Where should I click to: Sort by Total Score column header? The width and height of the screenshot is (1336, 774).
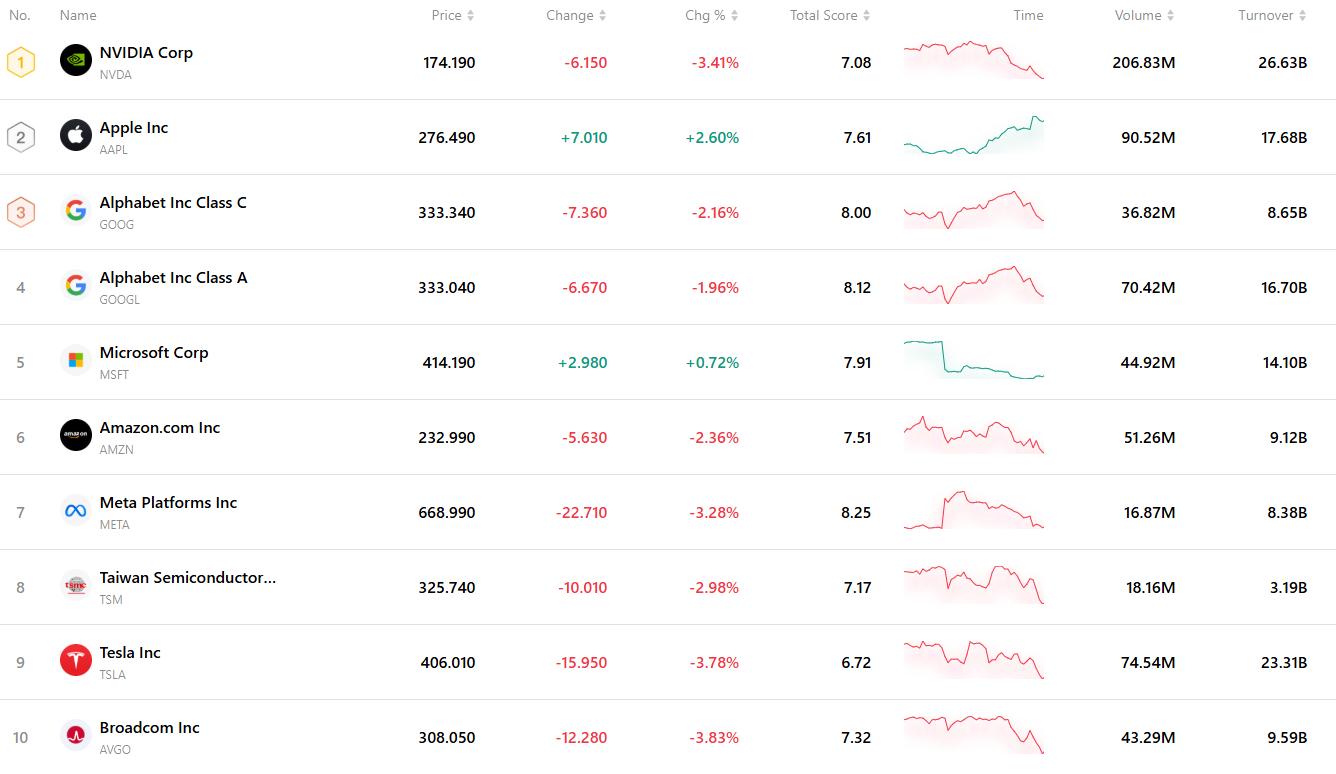coord(829,15)
